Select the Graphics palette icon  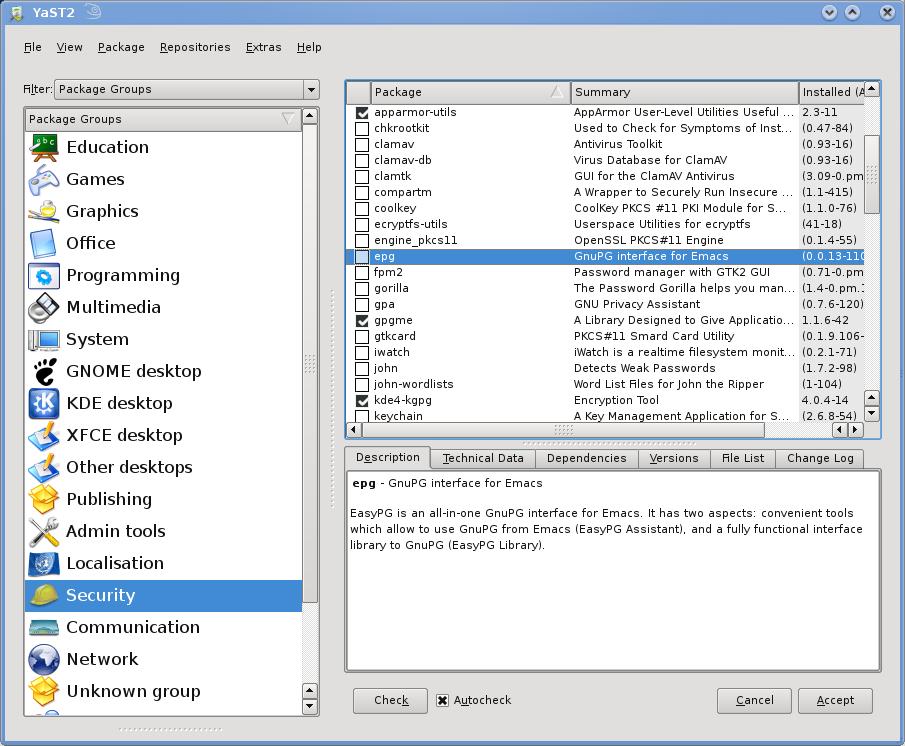[x=44, y=211]
